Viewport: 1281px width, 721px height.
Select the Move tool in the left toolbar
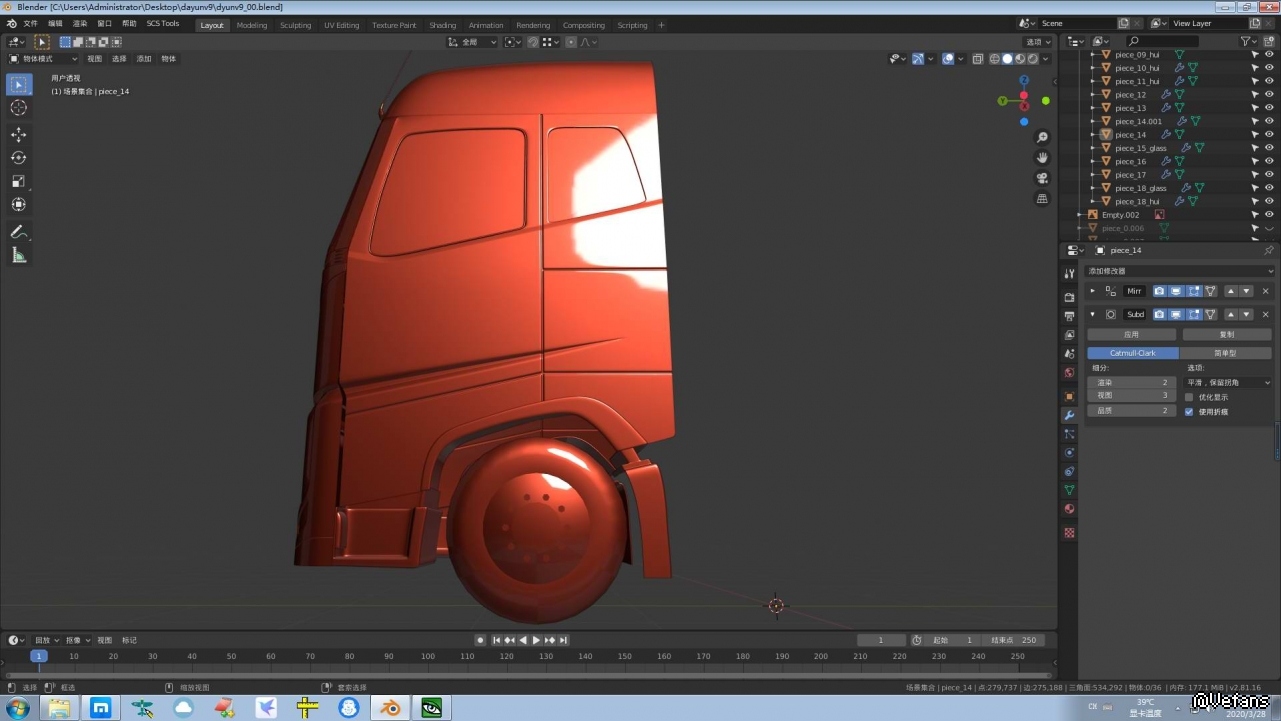(18, 134)
